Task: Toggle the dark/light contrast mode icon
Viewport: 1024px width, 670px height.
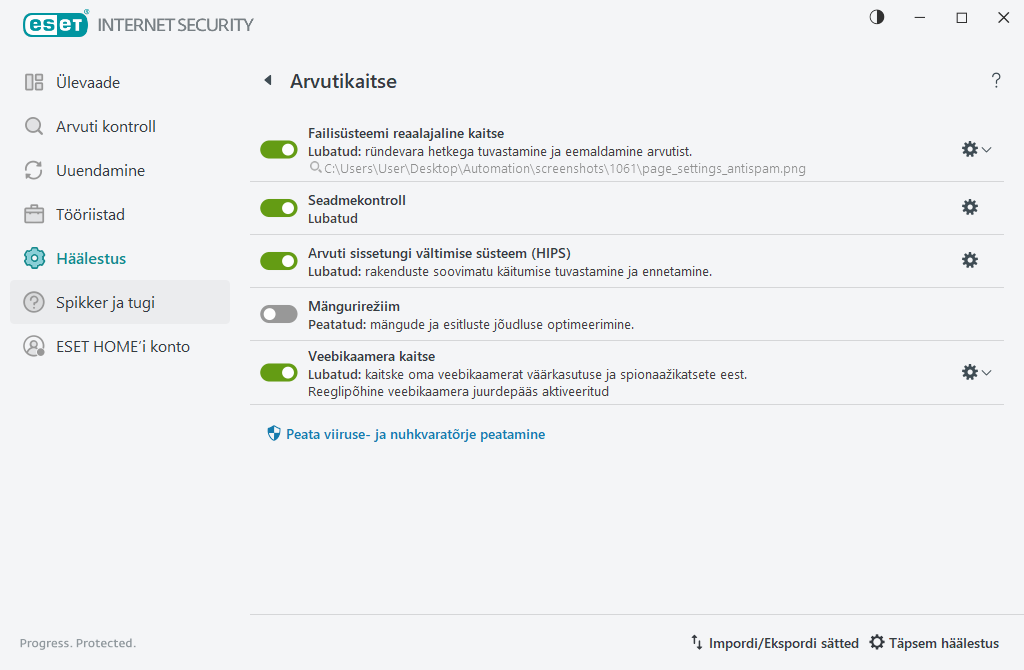Action: 877,18
